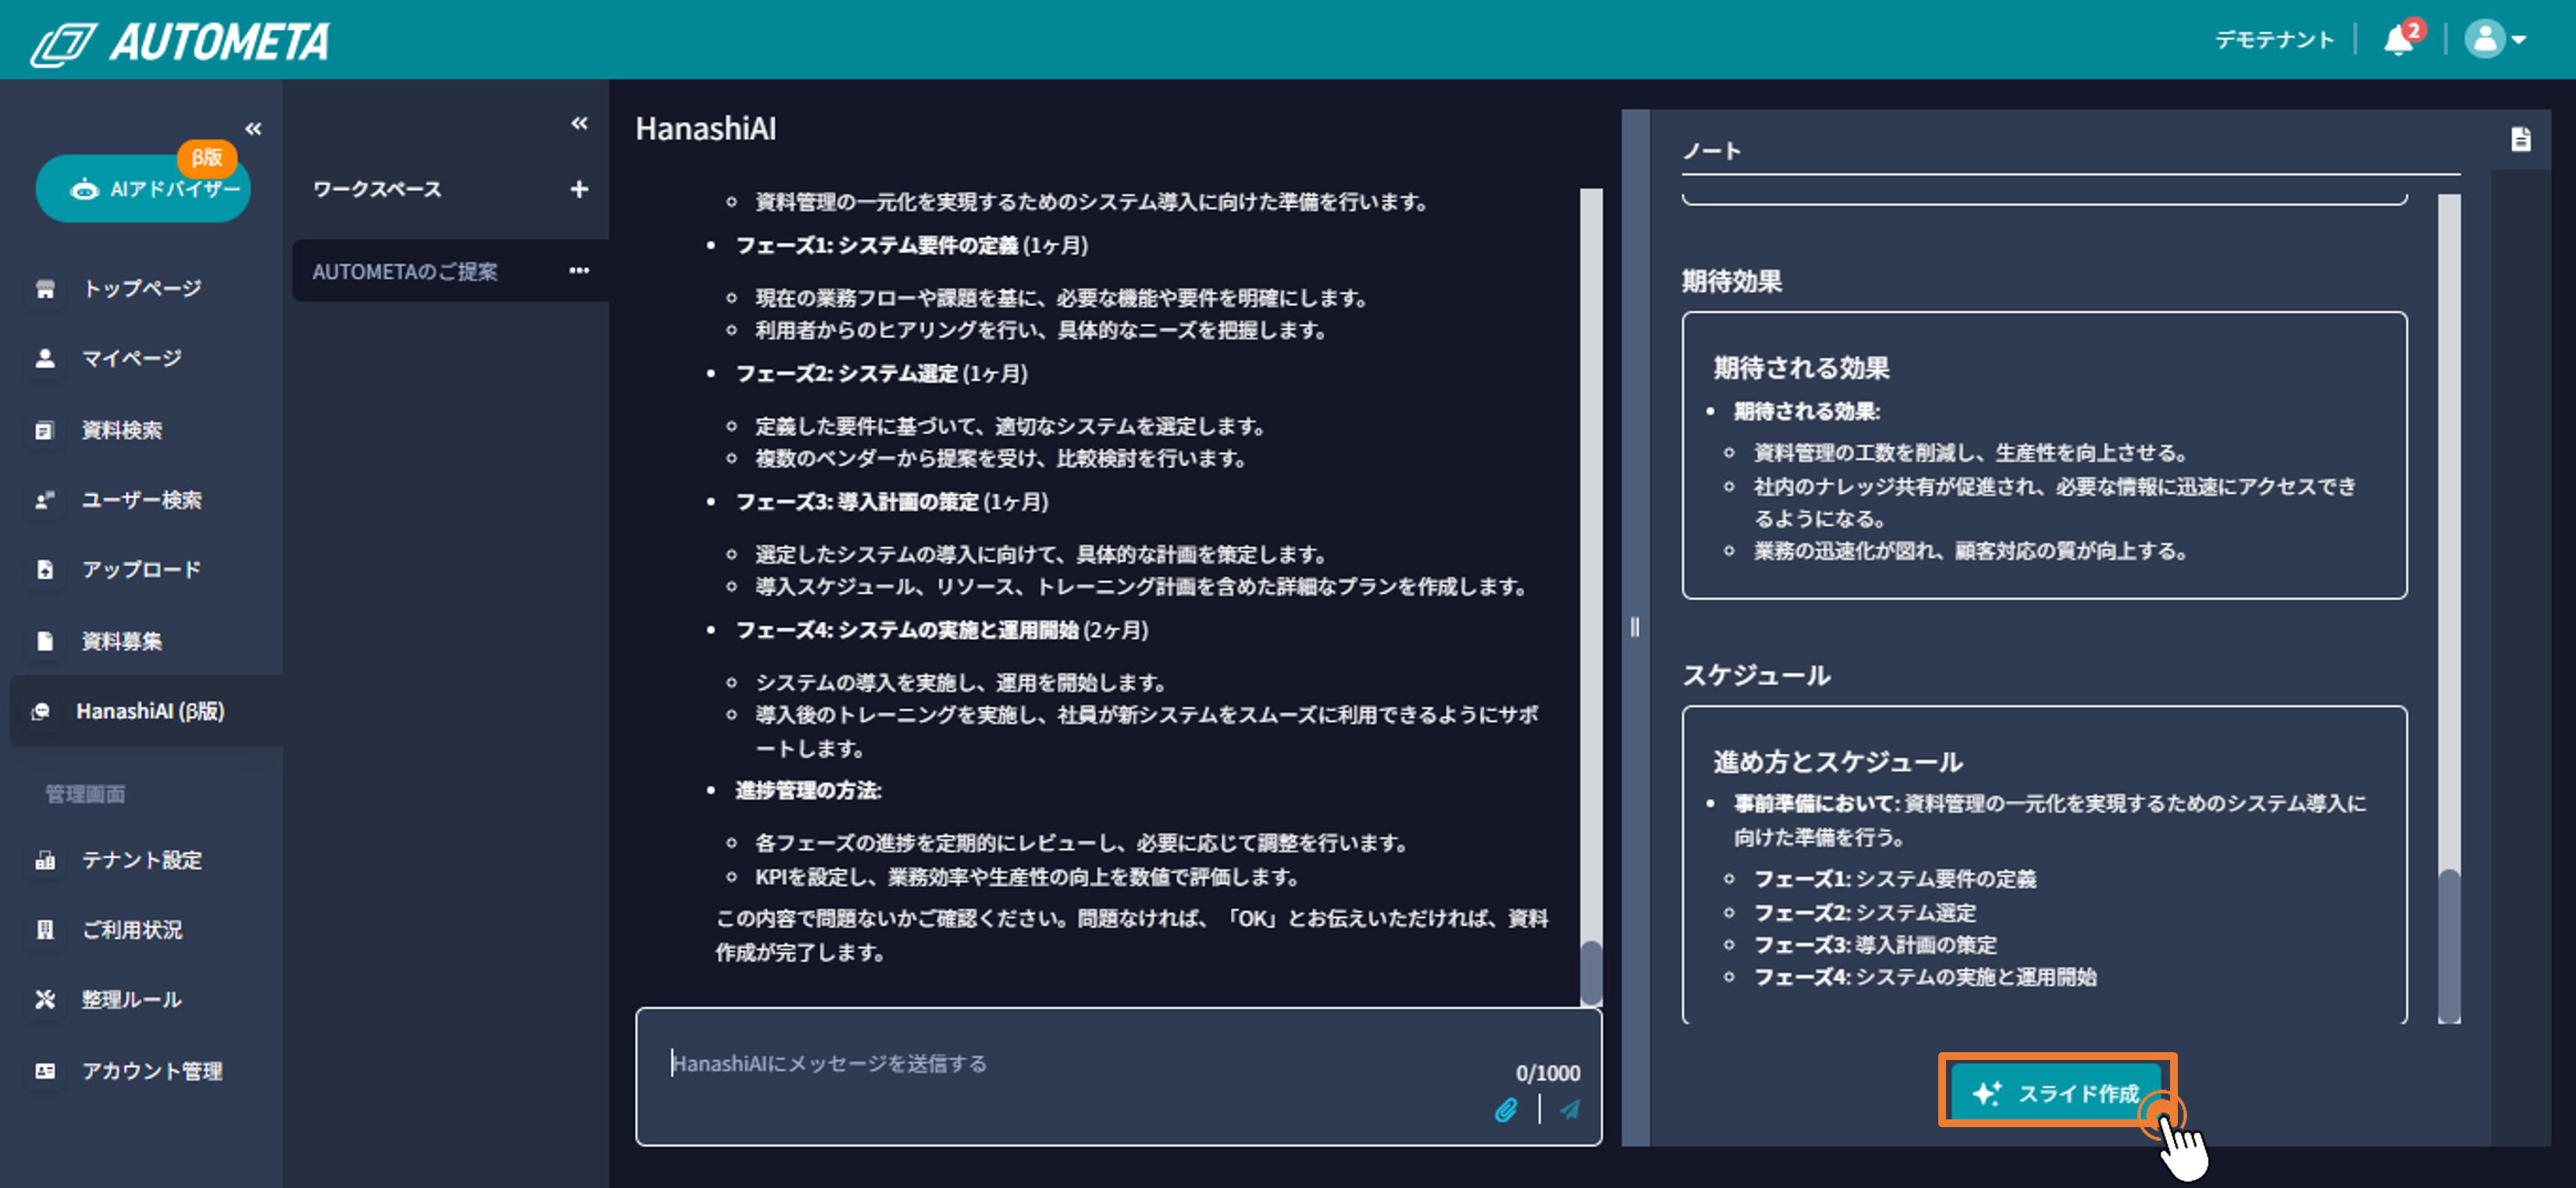Click the 期待効果 section heading

(1732, 281)
